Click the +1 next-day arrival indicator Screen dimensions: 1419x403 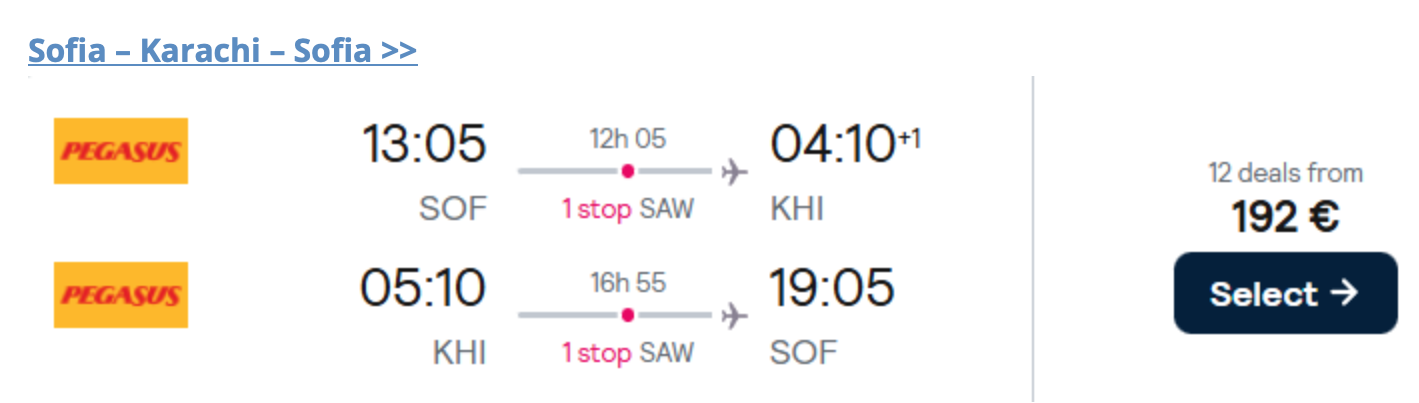pos(908,139)
